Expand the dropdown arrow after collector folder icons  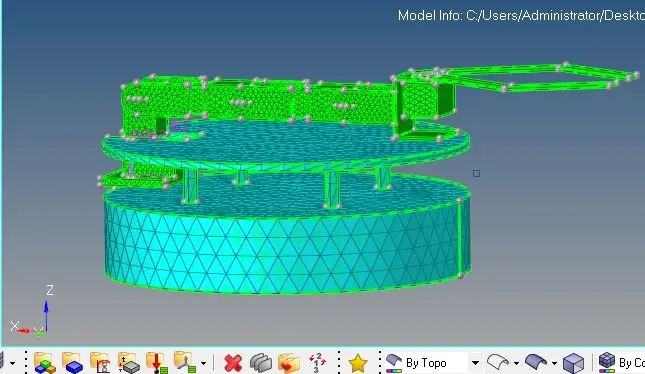click(x=203, y=363)
